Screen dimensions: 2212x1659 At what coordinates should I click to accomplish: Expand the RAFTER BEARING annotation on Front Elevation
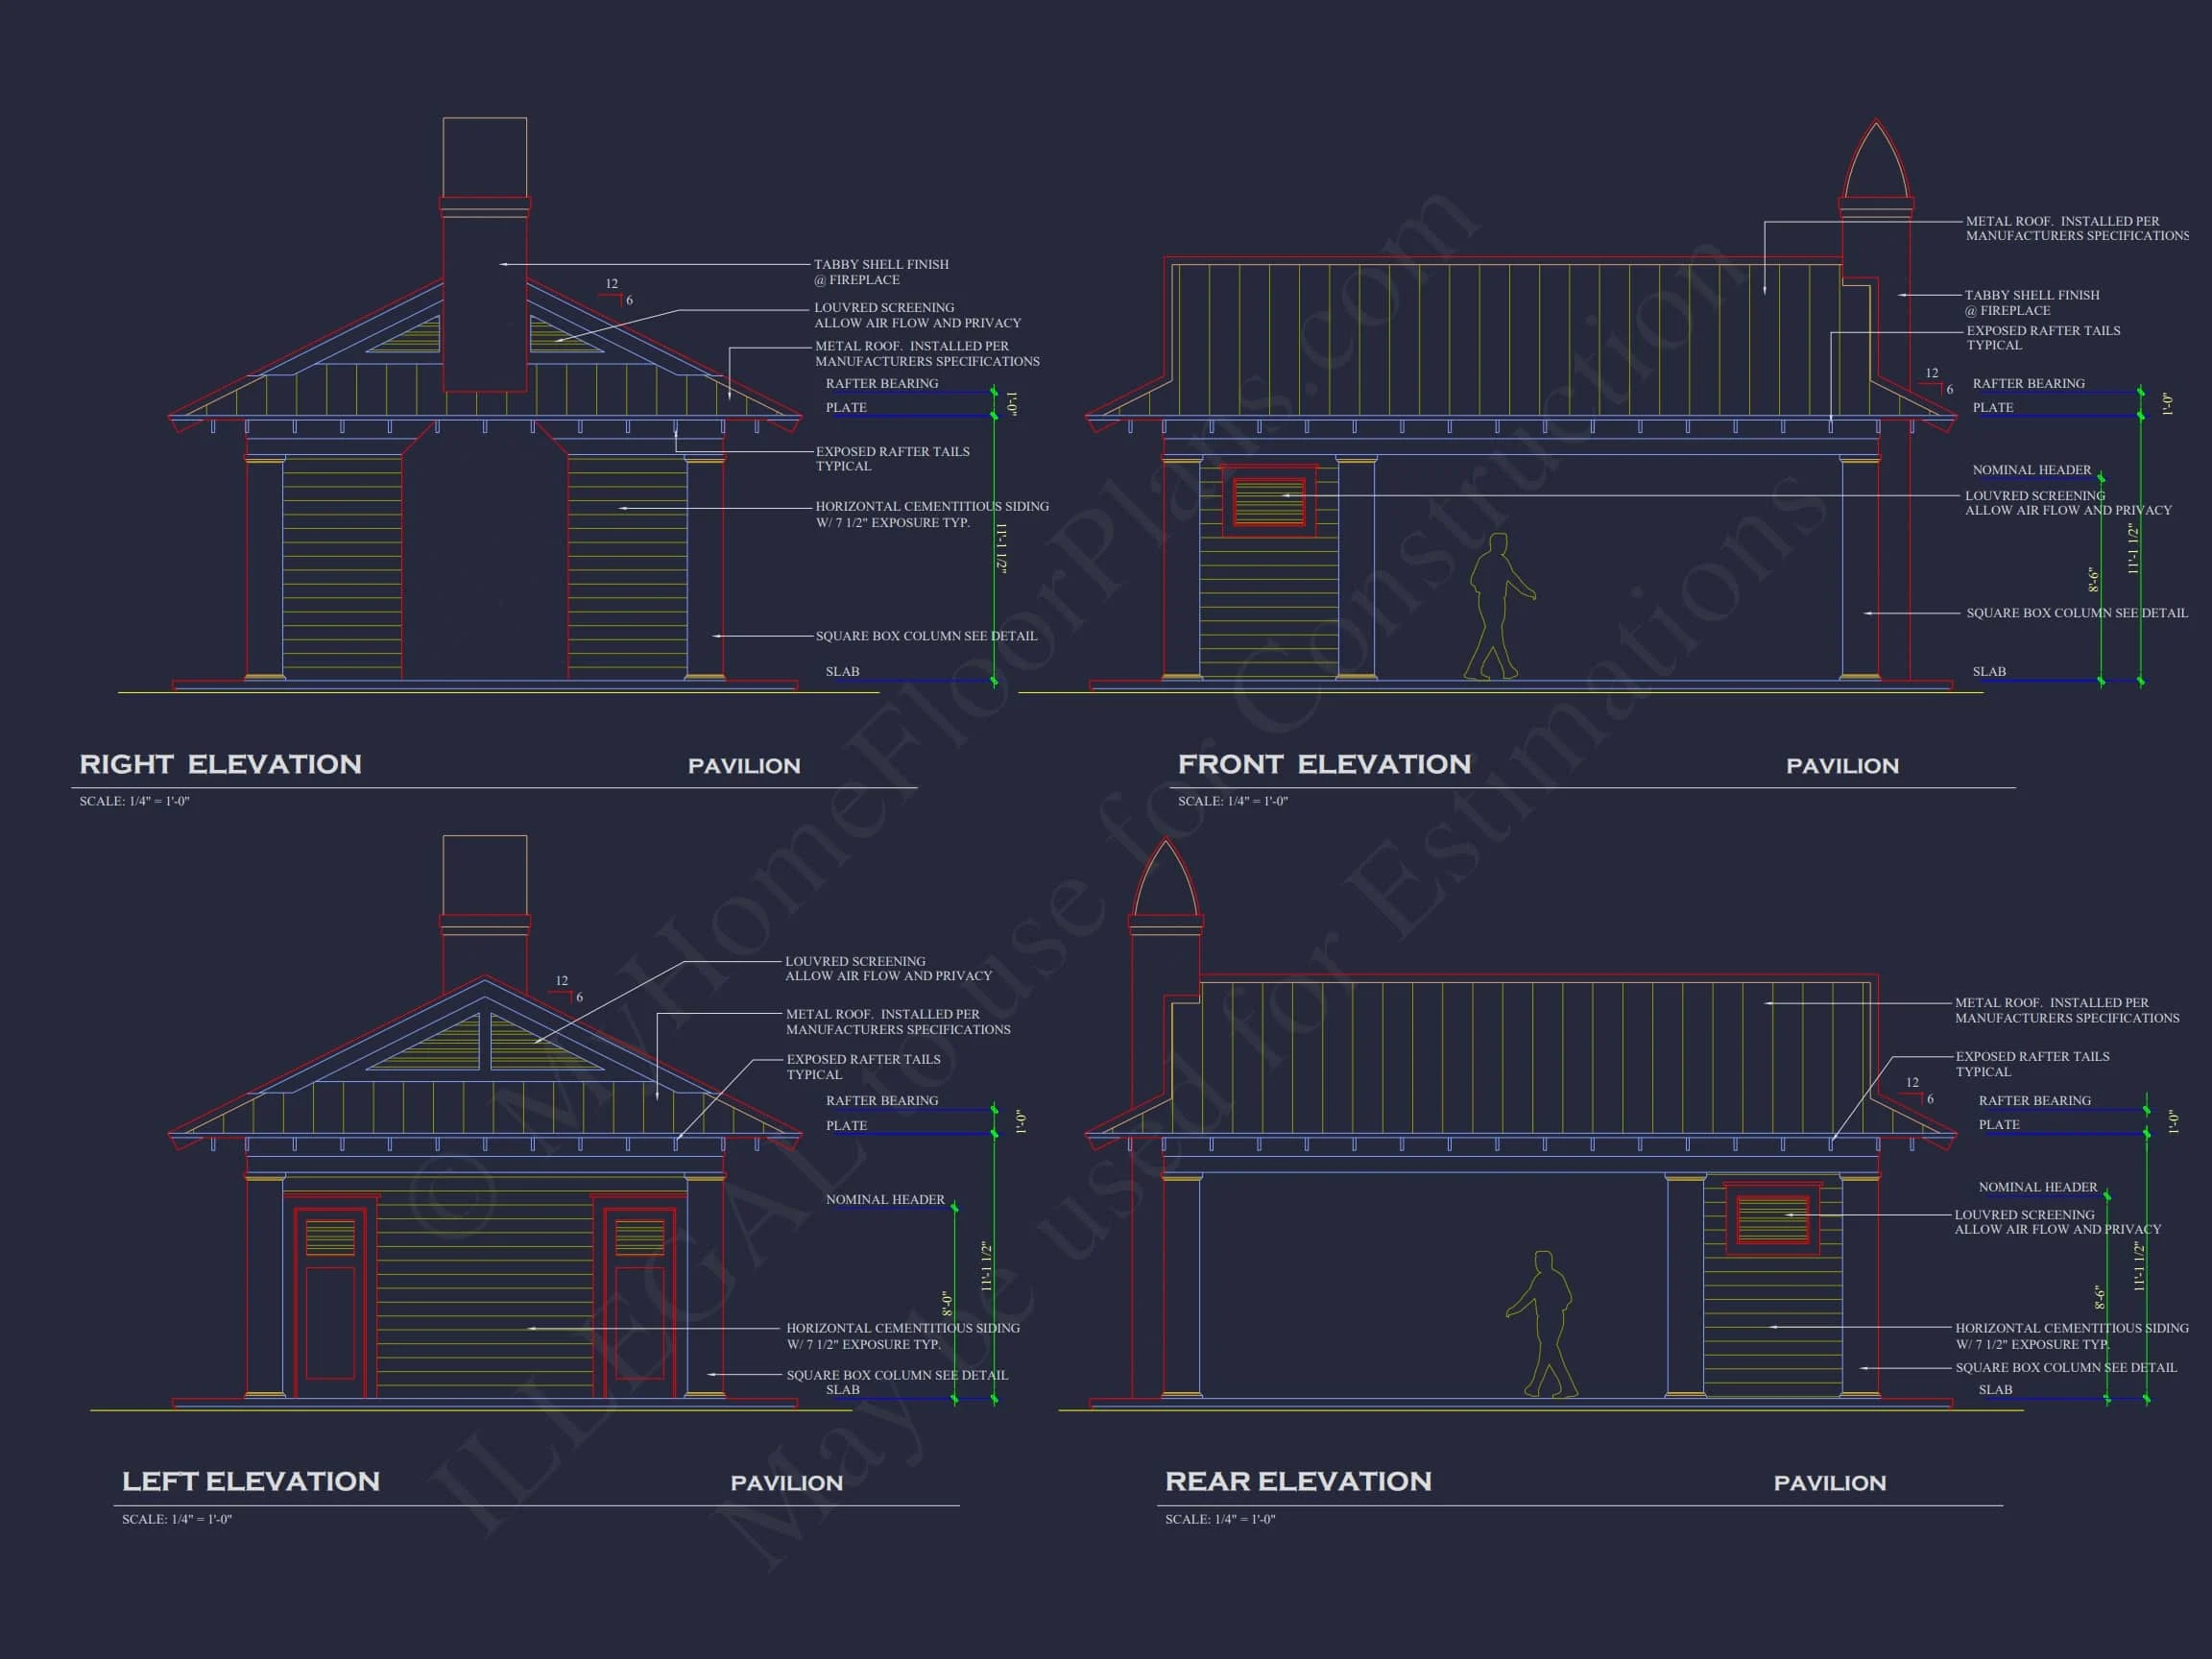pos(2028,383)
